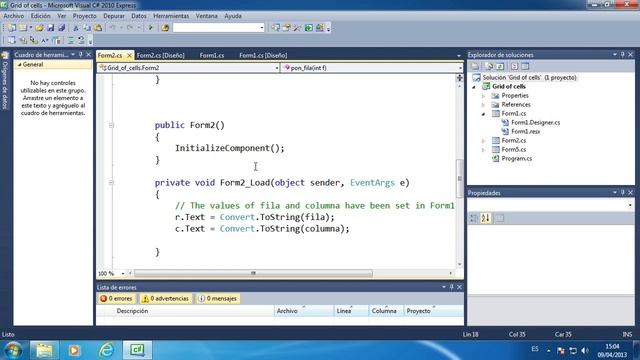Click the horizontal scrollbar thumb in the editor
The image size is (640, 360).
coord(253,273)
